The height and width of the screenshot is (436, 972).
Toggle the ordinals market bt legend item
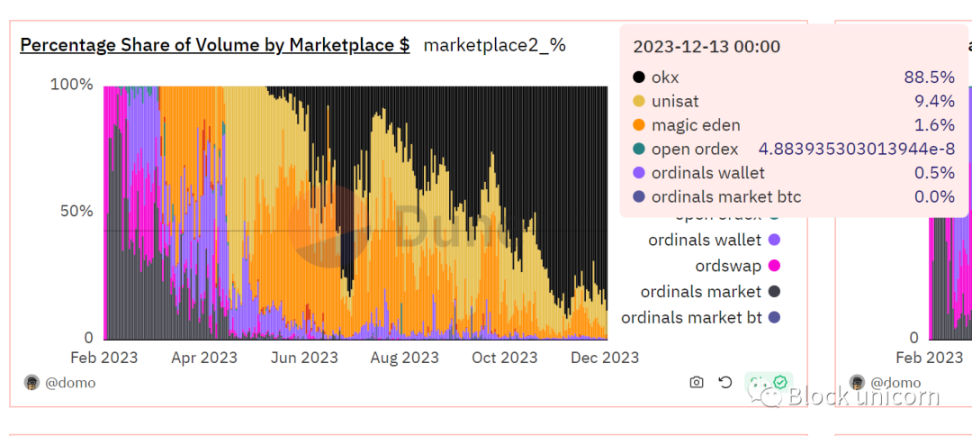(x=700, y=318)
